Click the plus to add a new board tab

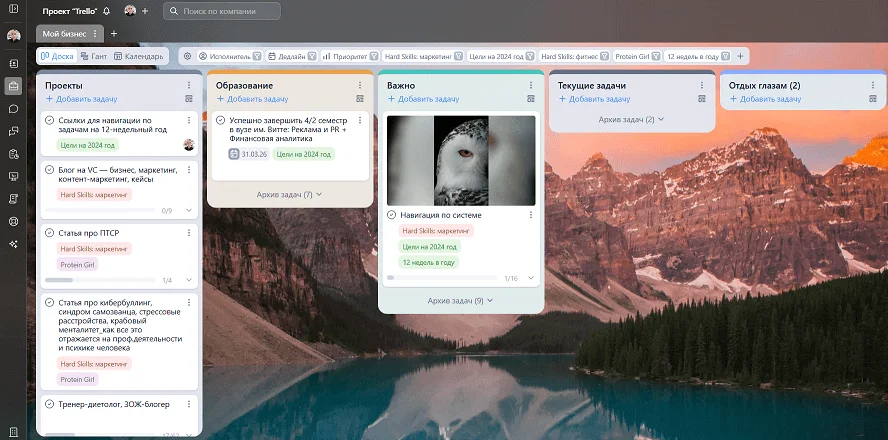click(x=114, y=34)
